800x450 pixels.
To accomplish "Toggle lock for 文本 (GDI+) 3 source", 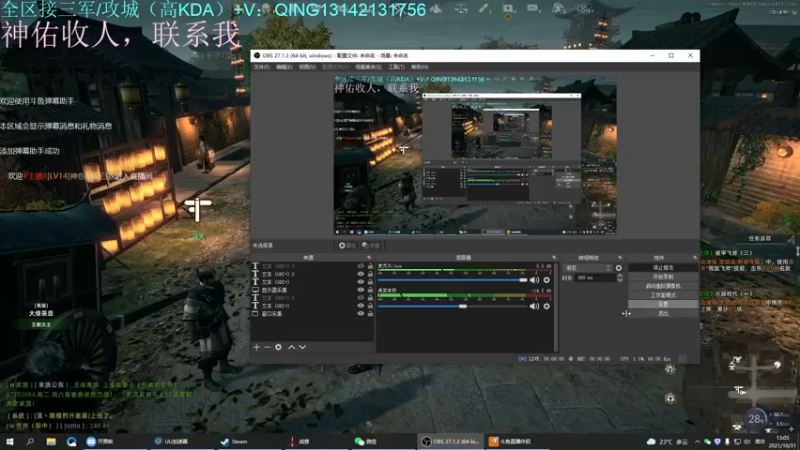I will click(370, 266).
